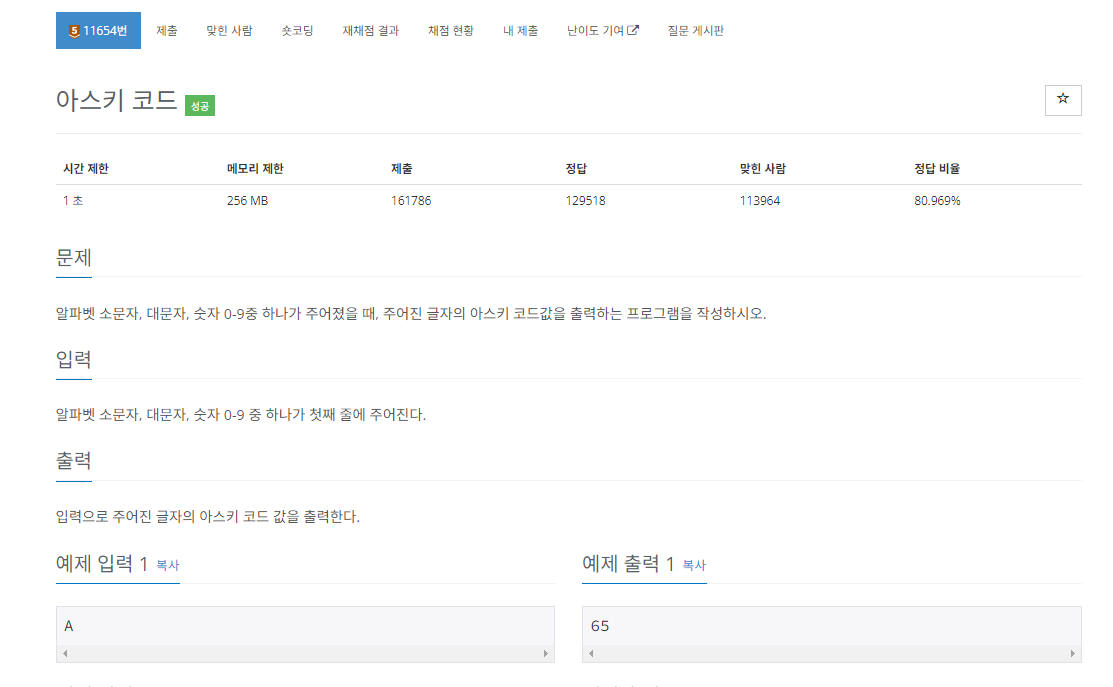Click the right scroll arrow of example input box
This screenshot has height=687, width=1113.
(x=545, y=654)
